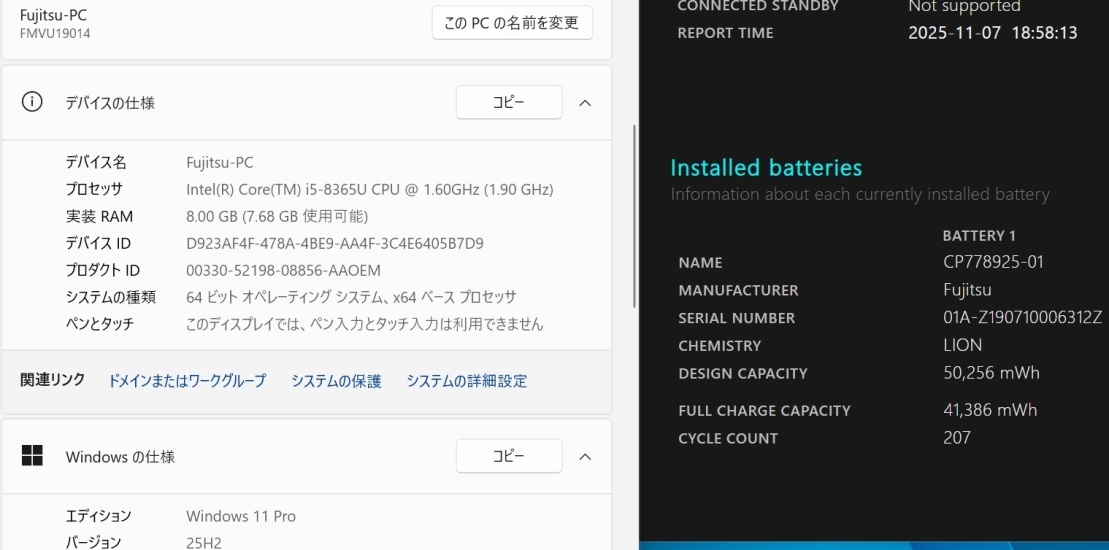Screen dimensions: 1109x550
Task: Copy the Windows specifications
Action: (509, 456)
